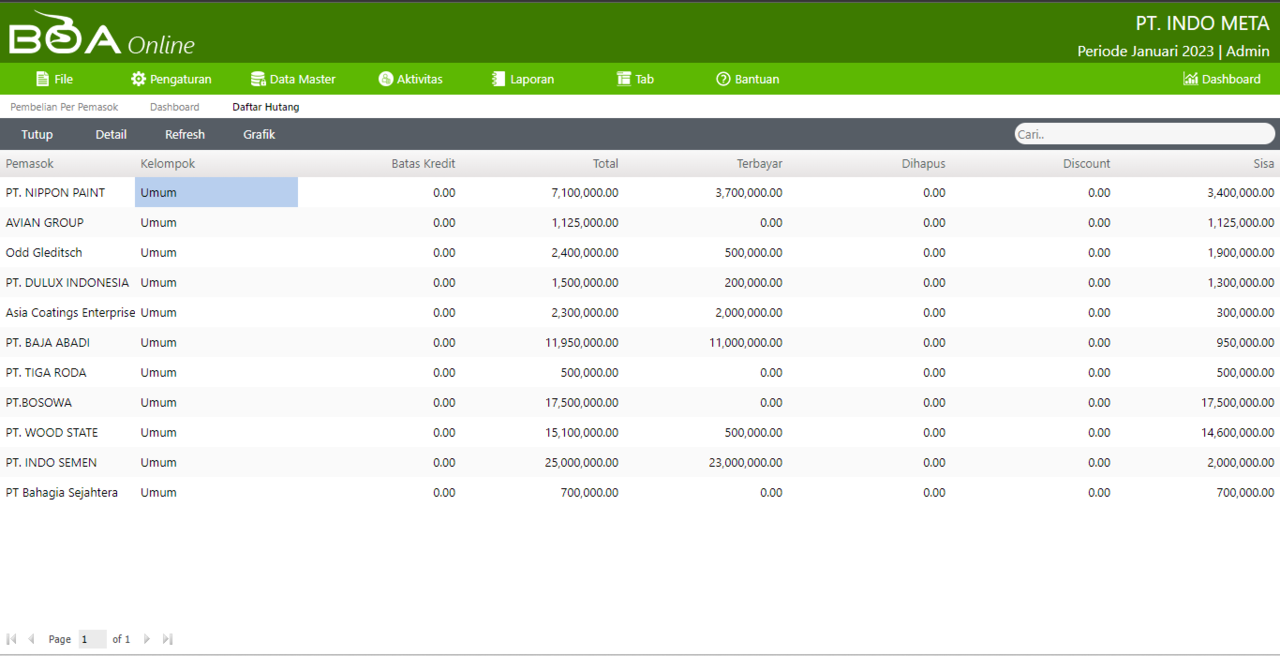The width and height of the screenshot is (1280, 656).
Task: Select PT Bahagia Sejahtera supplier
Action: click(62, 492)
